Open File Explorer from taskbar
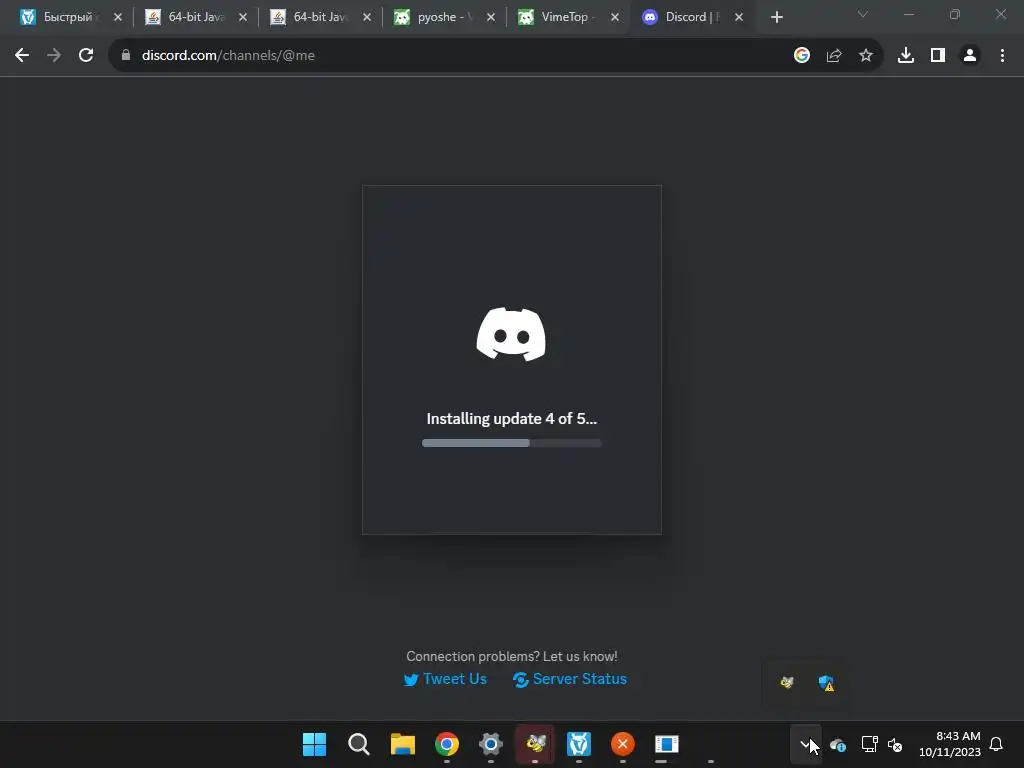 pos(402,744)
